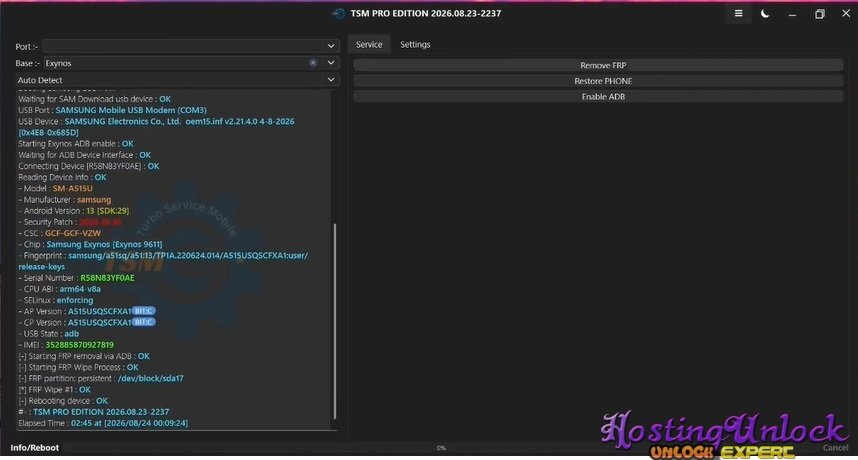Click the model SM-A515U text
This screenshot has height=460, width=858.
click(73, 188)
